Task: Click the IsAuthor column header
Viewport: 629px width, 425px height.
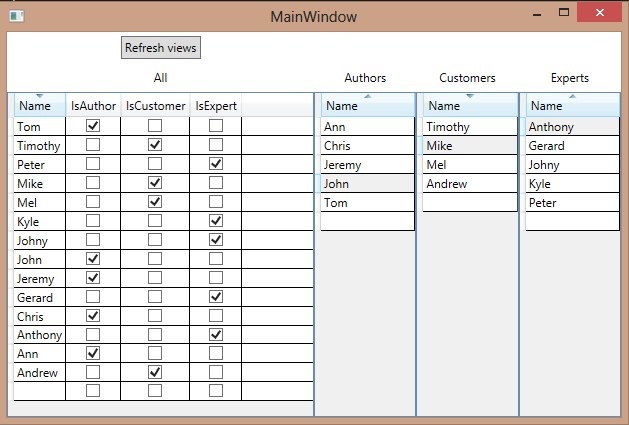Action: point(93,106)
